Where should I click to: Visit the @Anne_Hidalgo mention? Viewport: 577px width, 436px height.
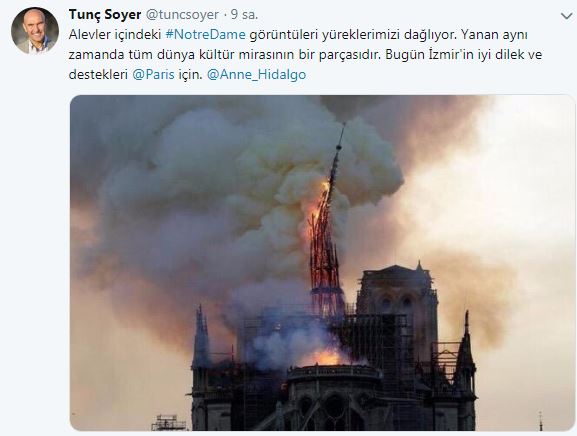pyautogui.click(x=256, y=75)
